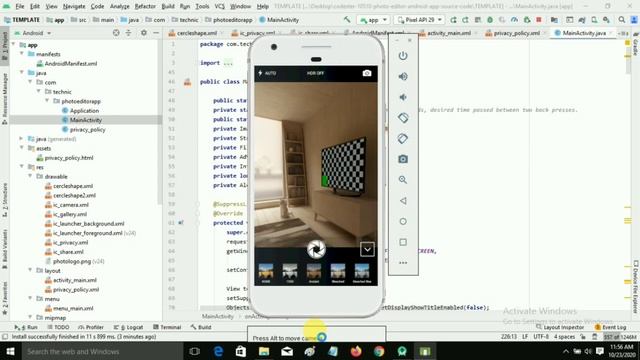The height and width of the screenshot is (360, 640).
Task: Collapse the res folder
Action: [x=22, y=167]
